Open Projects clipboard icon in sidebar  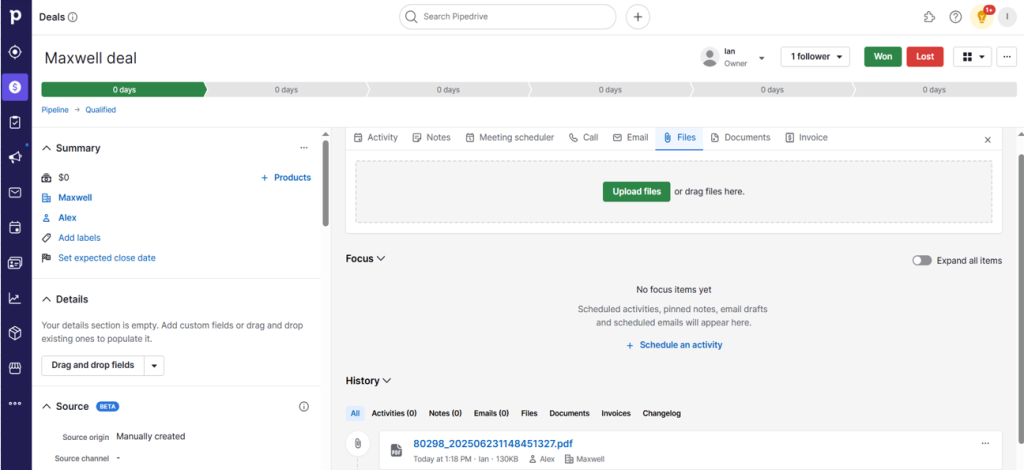click(x=15, y=122)
